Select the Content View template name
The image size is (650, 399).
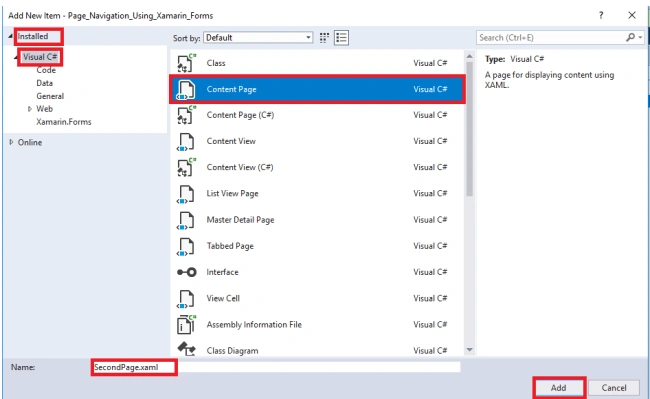pyautogui.click(x=231, y=141)
